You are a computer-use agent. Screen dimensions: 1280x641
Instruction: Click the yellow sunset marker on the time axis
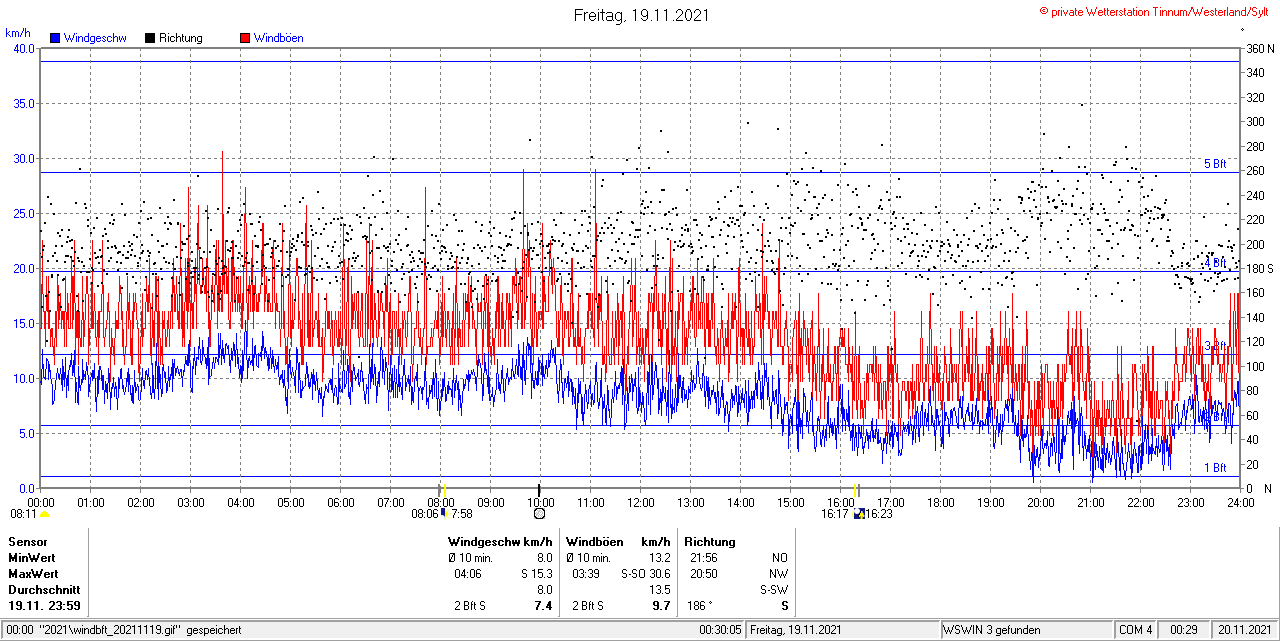pos(857,490)
